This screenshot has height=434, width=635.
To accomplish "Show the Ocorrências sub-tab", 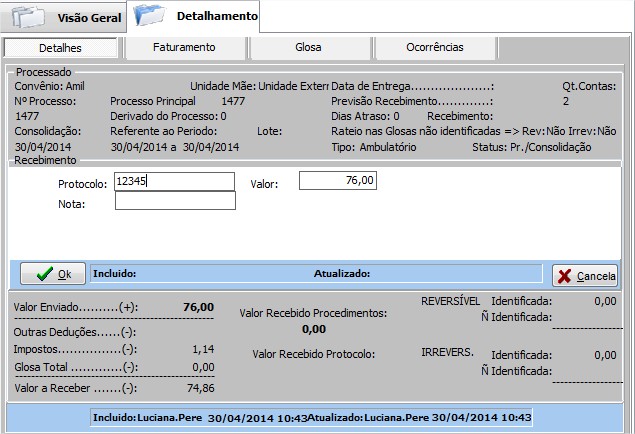I will pos(435,47).
